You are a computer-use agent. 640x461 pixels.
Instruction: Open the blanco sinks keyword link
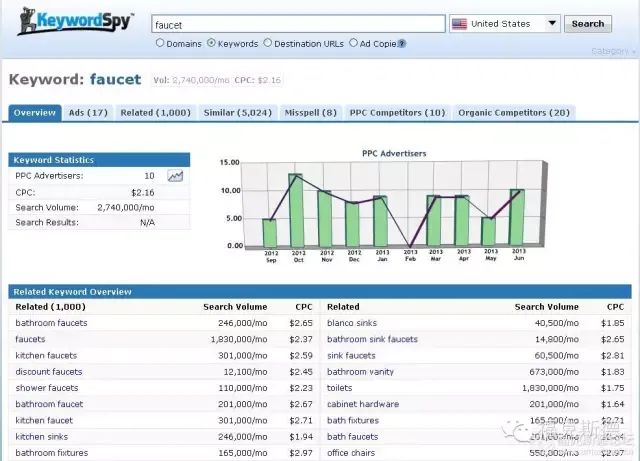tap(352, 323)
